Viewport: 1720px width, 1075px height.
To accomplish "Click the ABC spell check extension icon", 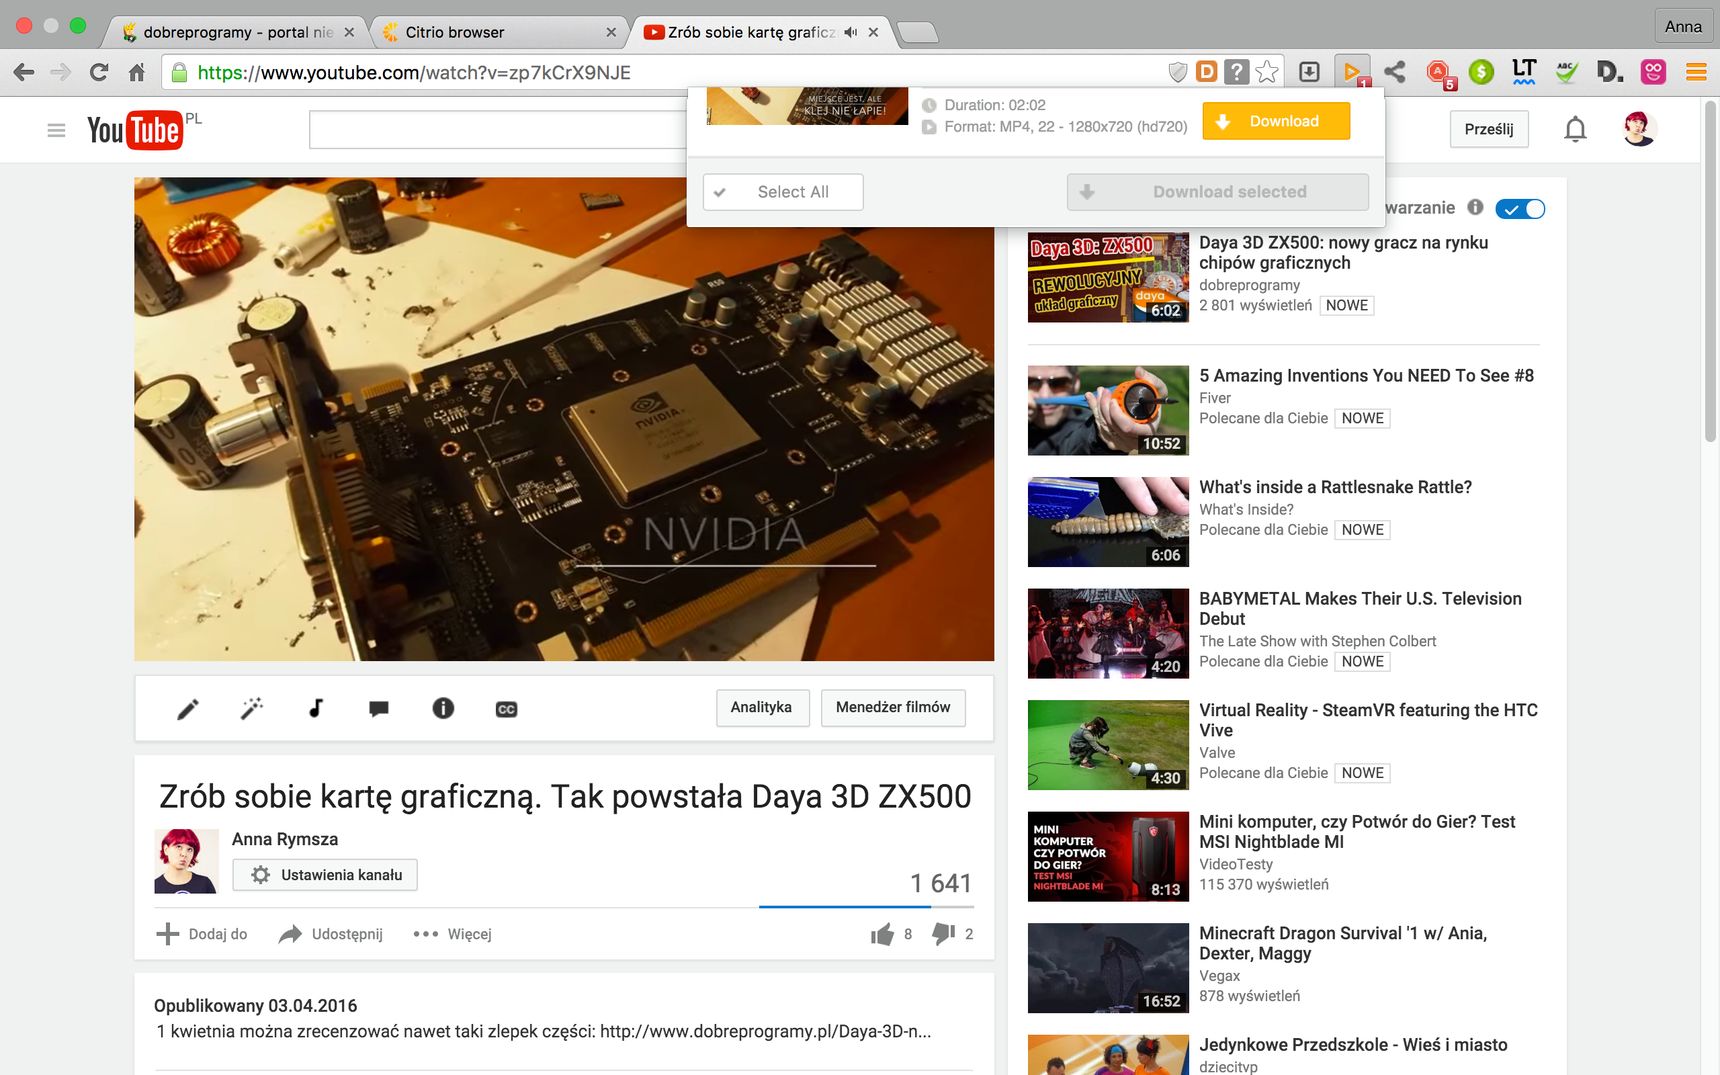I will pos(1567,72).
